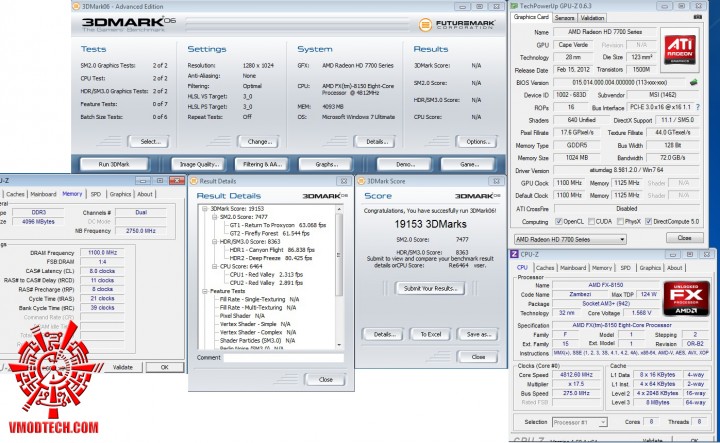Viewport: 720px width, 443px height.
Task: Click the TechPowerUp GPU-Z title bar icon
Action: (514, 6)
